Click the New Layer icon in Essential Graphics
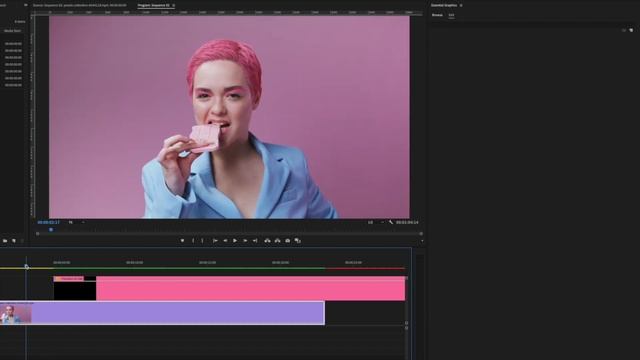Screen dimensions: 640x360 coord(631,30)
